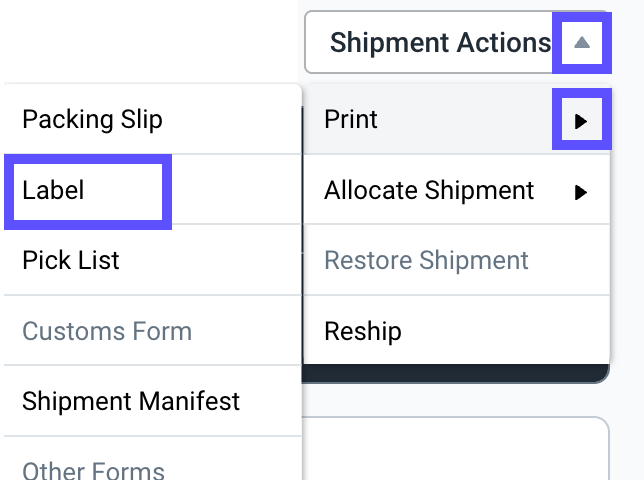This screenshot has height=480, width=644.
Task: Click the Customs Form entry
Action: tap(107, 331)
